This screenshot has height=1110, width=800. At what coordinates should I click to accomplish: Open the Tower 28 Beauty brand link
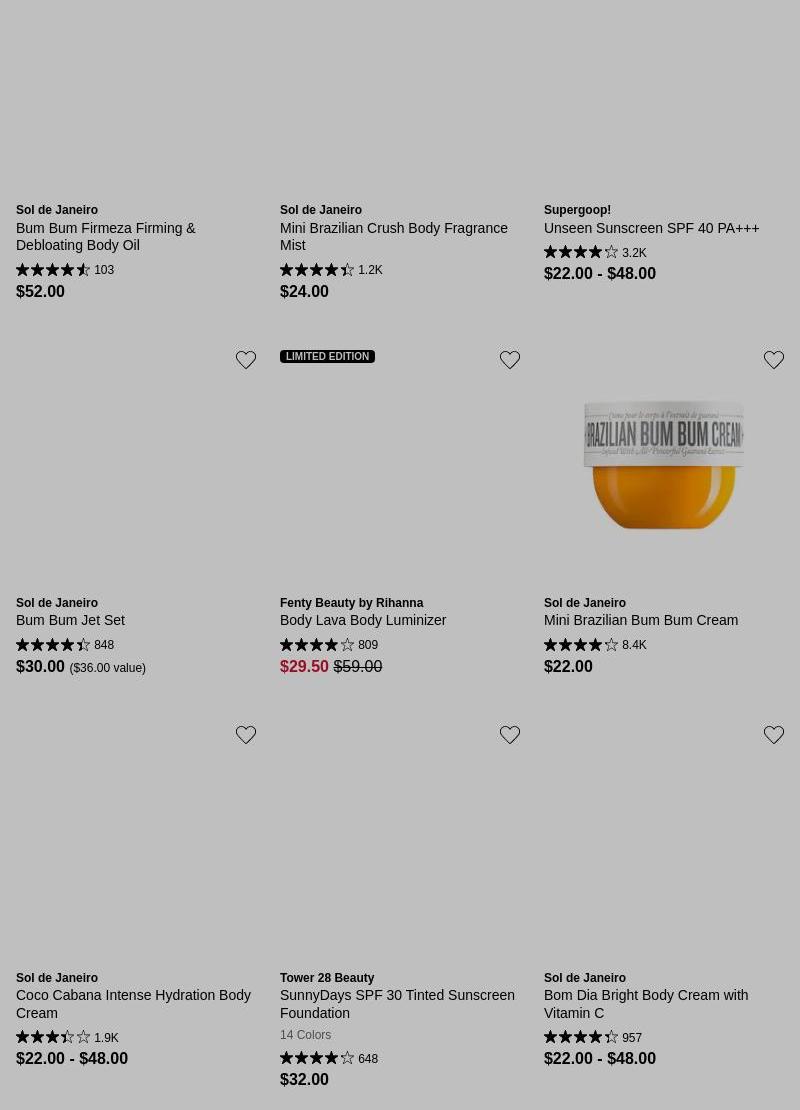[x=327, y=978]
